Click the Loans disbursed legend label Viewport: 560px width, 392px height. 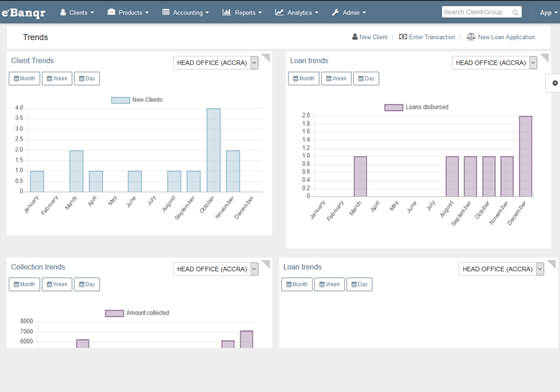pos(427,107)
